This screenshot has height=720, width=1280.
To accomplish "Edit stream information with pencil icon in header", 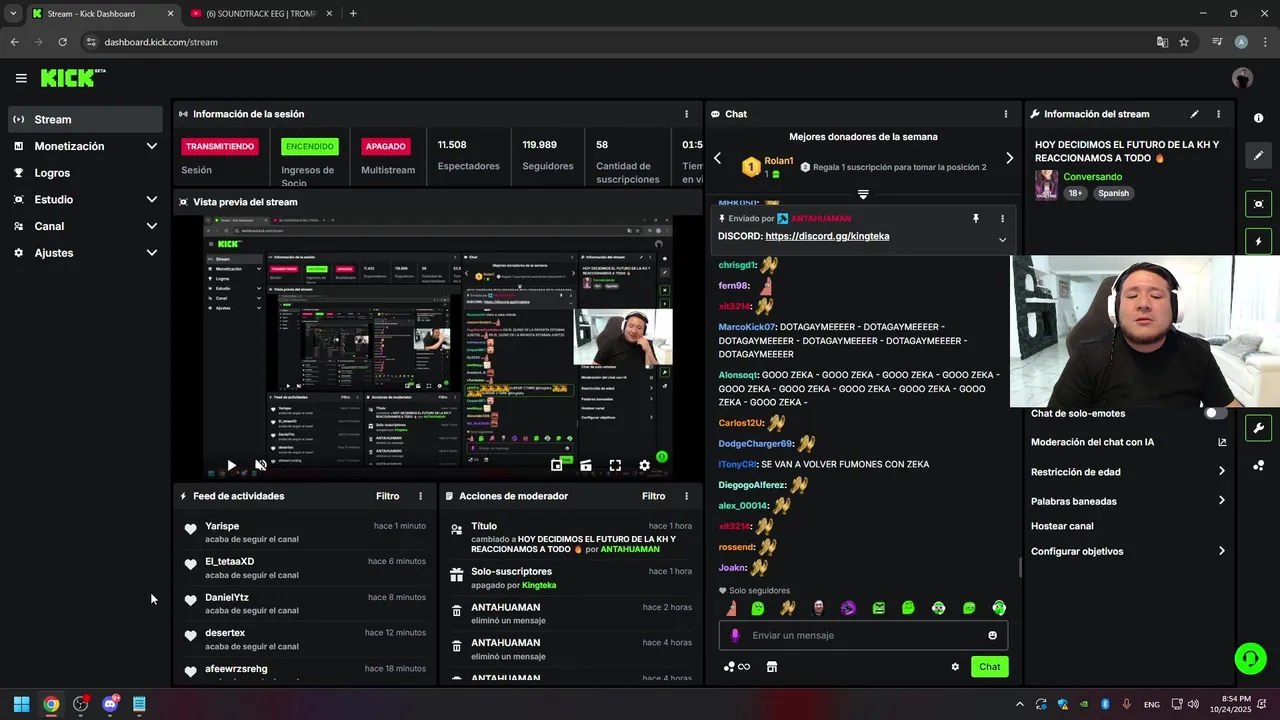I will coord(1194,114).
